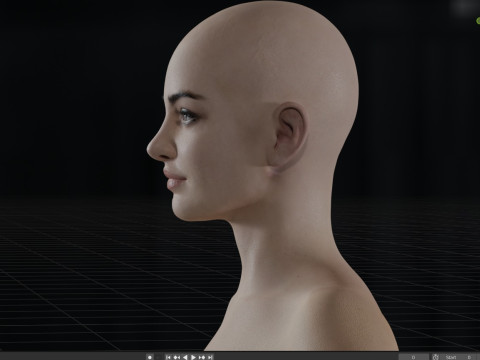
Task: Jump to next keyframe
Action: [202, 357]
